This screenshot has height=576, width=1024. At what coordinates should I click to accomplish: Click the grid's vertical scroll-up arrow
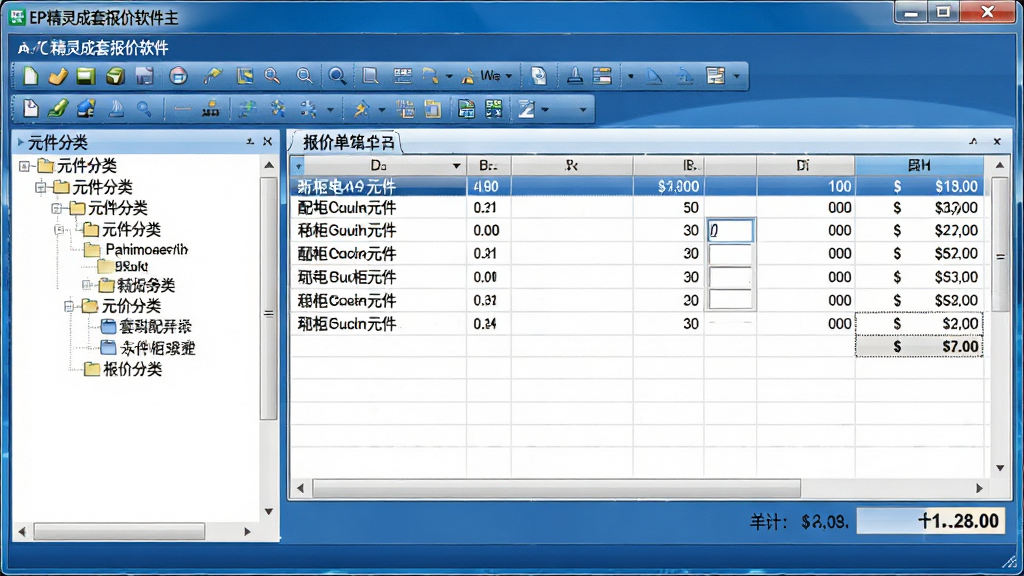(x=1000, y=166)
